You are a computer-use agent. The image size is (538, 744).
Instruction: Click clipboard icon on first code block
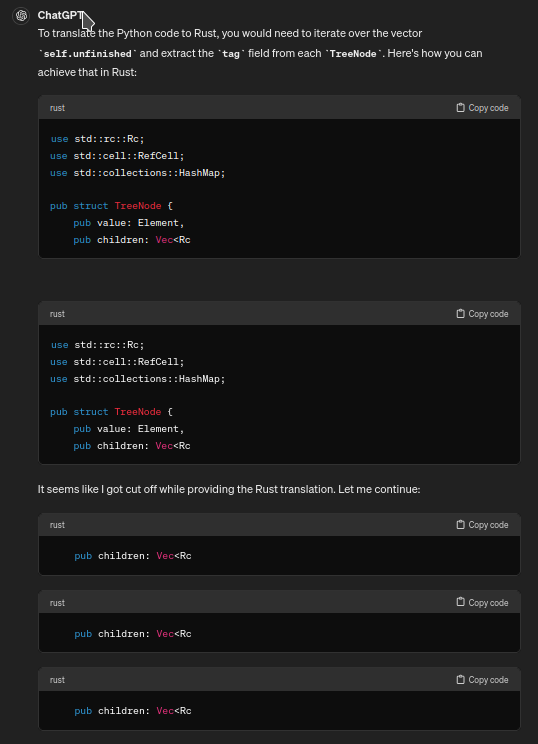[460, 108]
